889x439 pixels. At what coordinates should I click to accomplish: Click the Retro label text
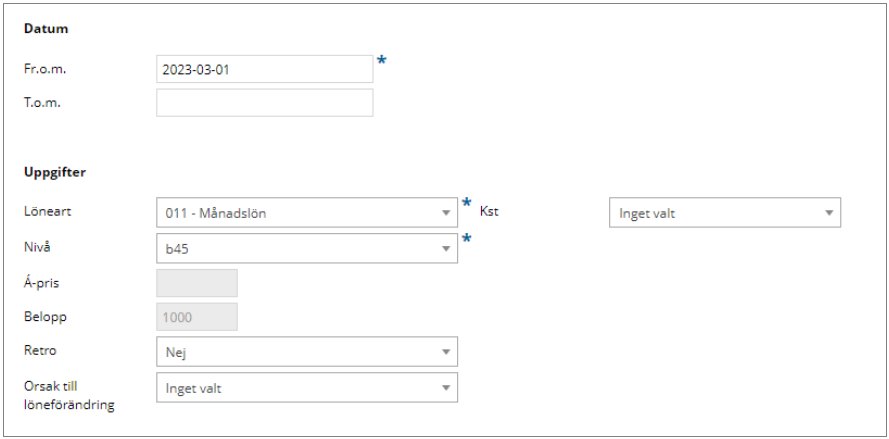coord(40,351)
